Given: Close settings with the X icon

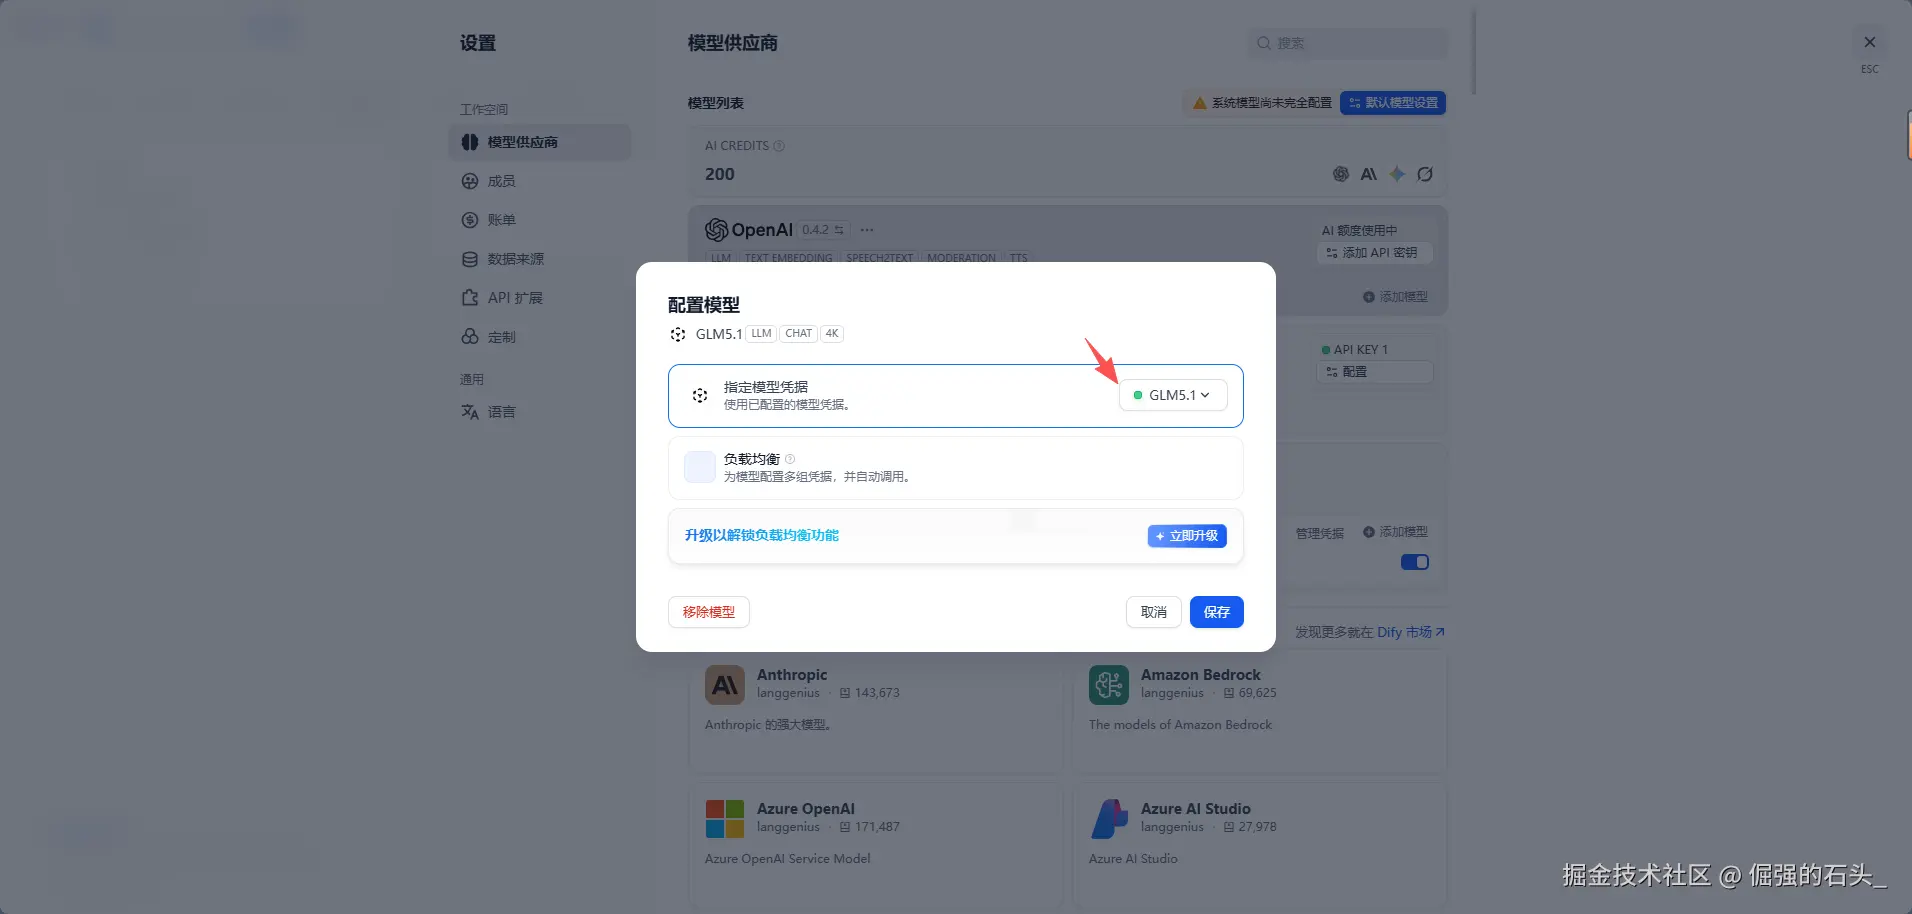Looking at the screenshot, I should (x=1870, y=42).
